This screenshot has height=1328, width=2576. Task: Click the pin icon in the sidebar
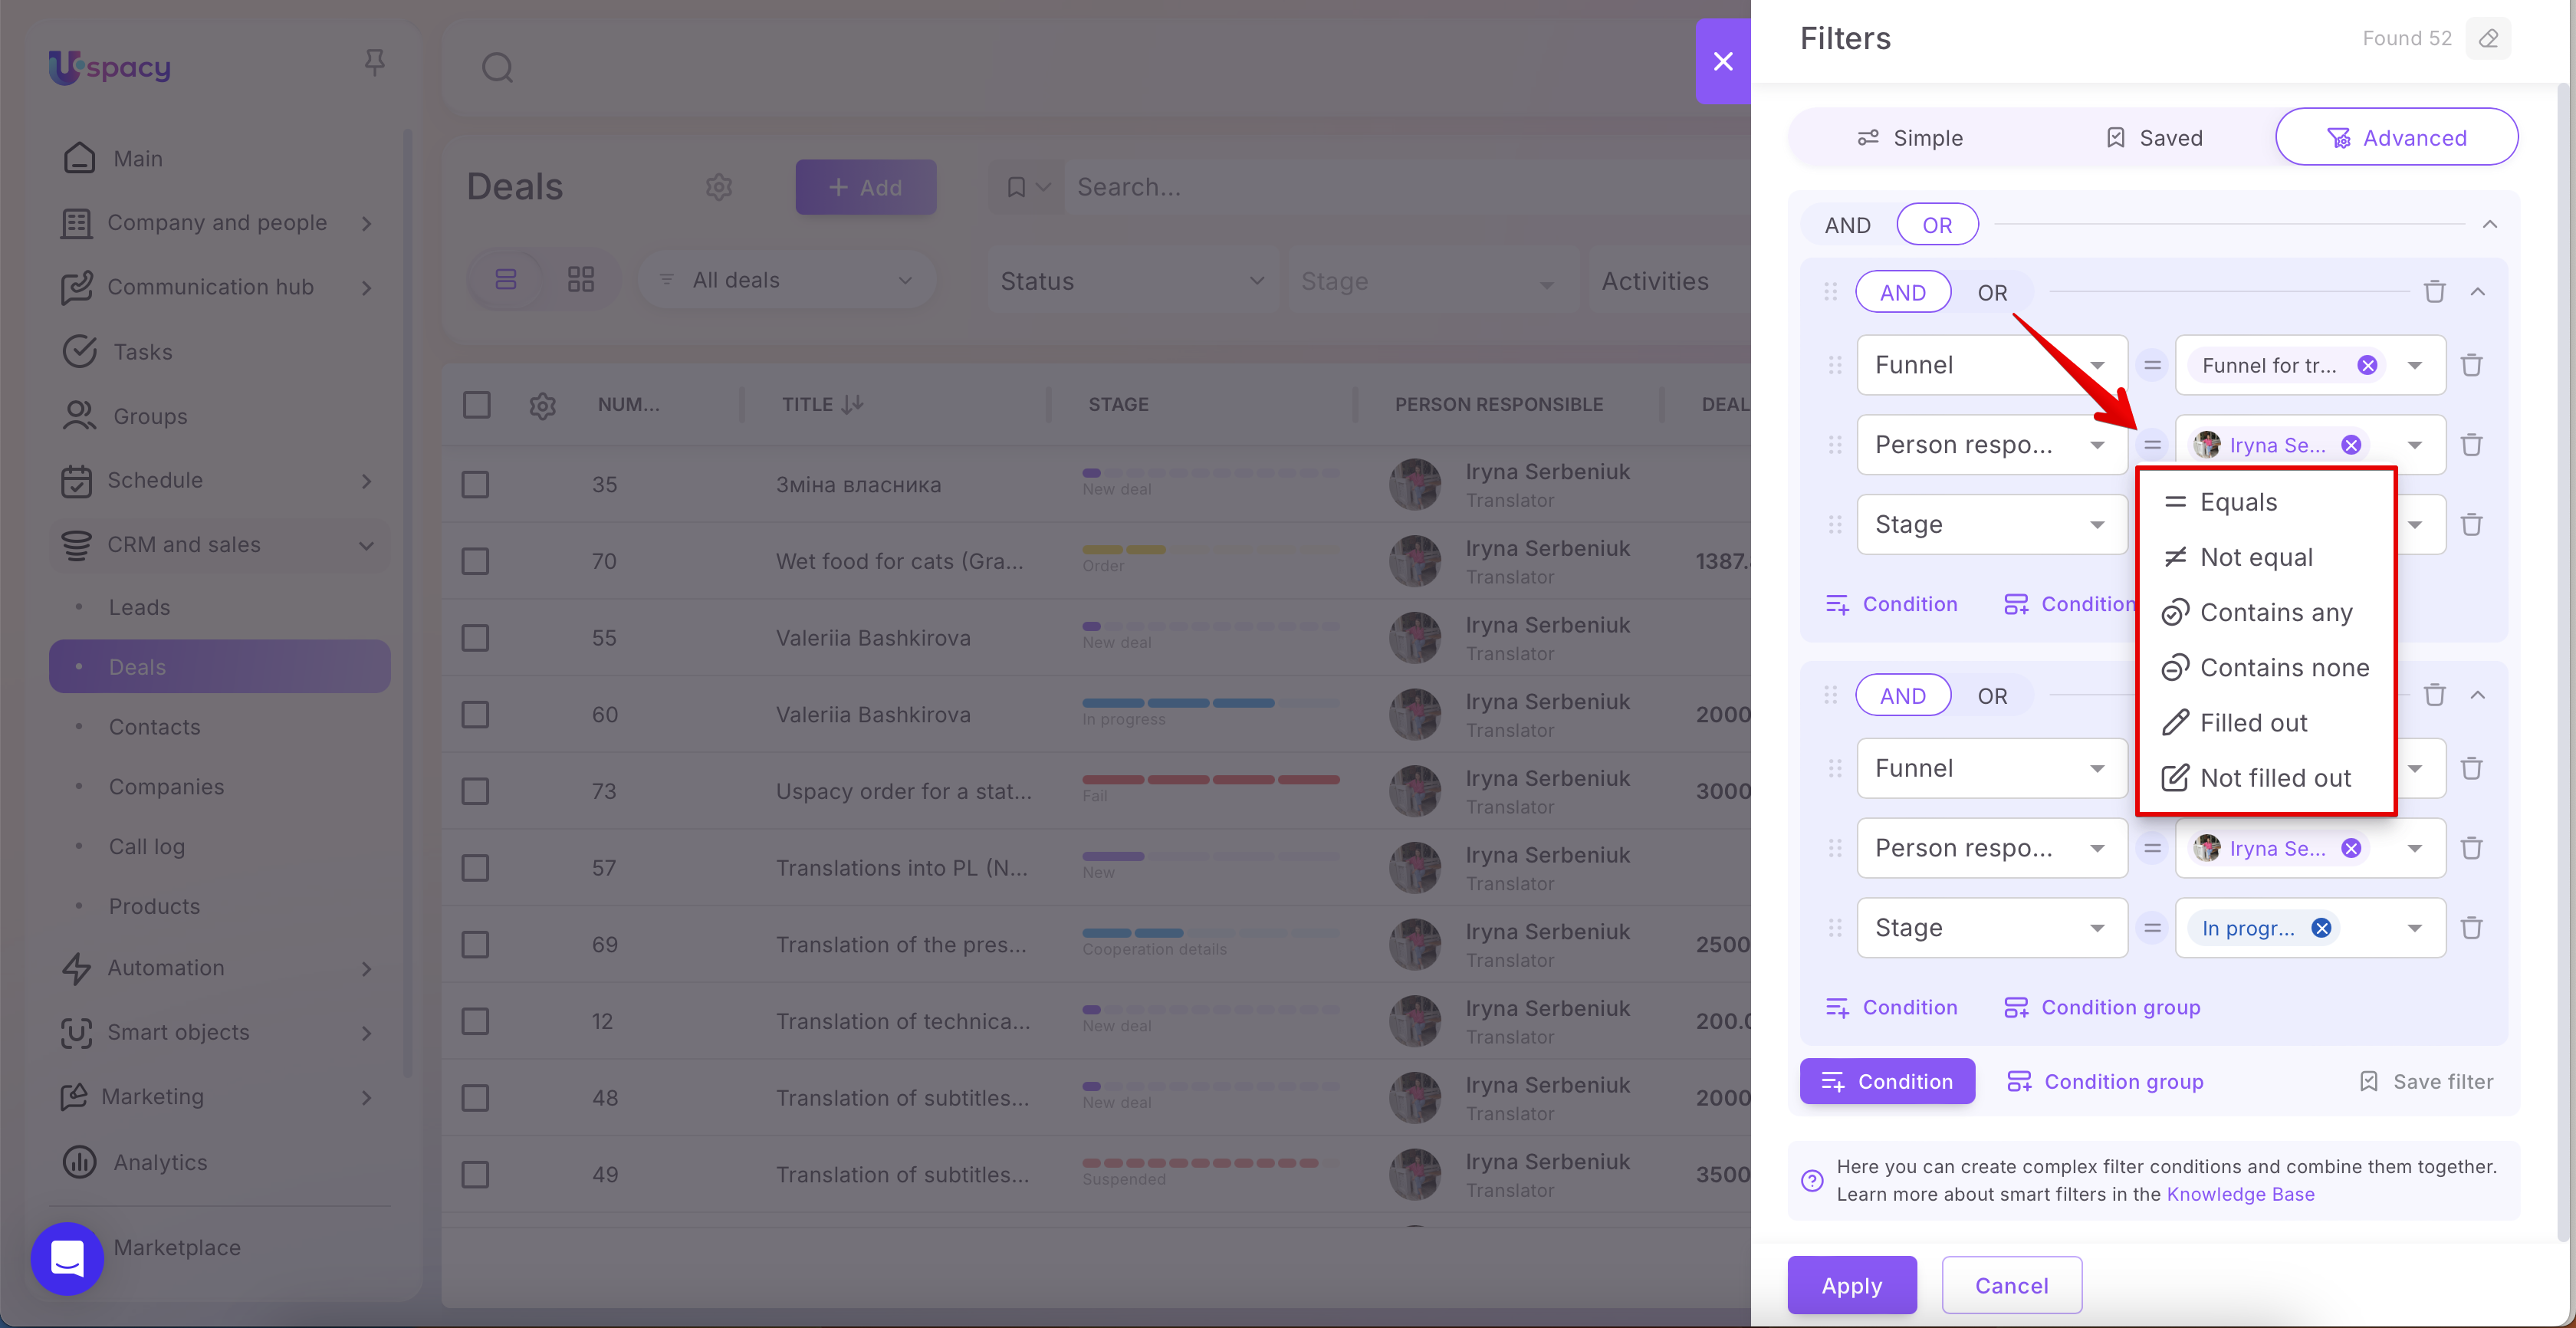pyautogui.click(x=374, y=62)
